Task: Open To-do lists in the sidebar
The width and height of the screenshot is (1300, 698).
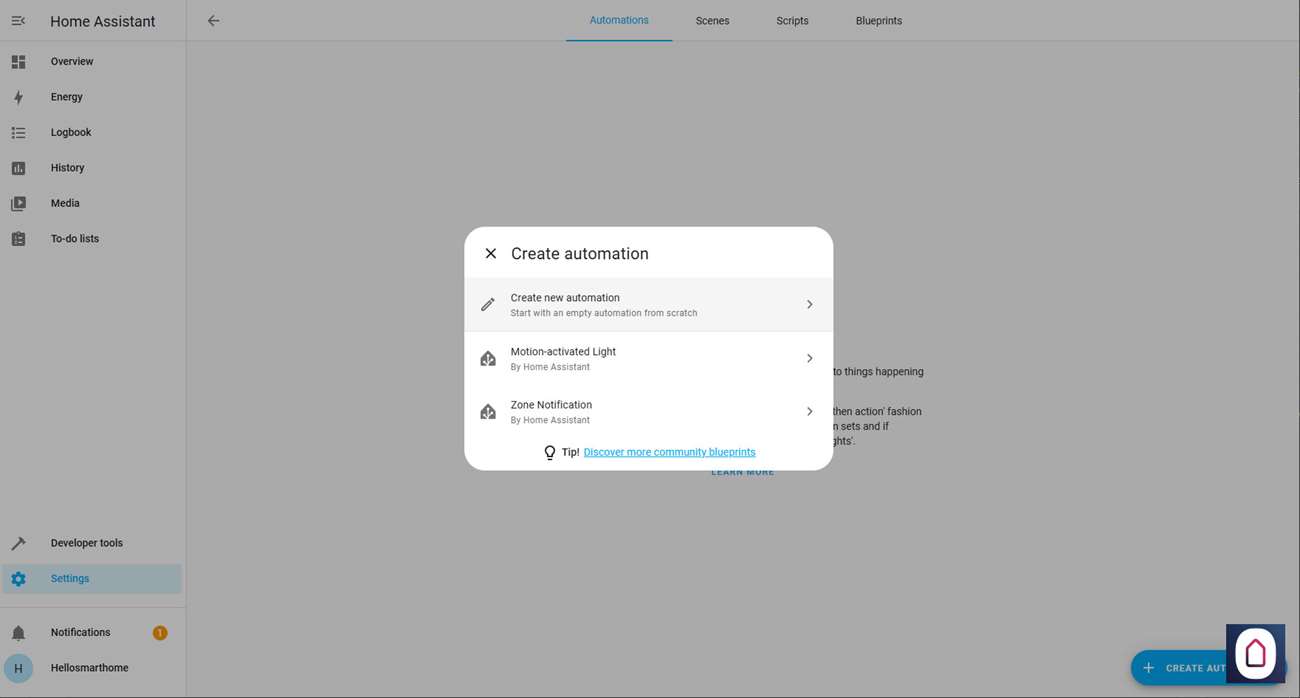Action: coord(92,239)
